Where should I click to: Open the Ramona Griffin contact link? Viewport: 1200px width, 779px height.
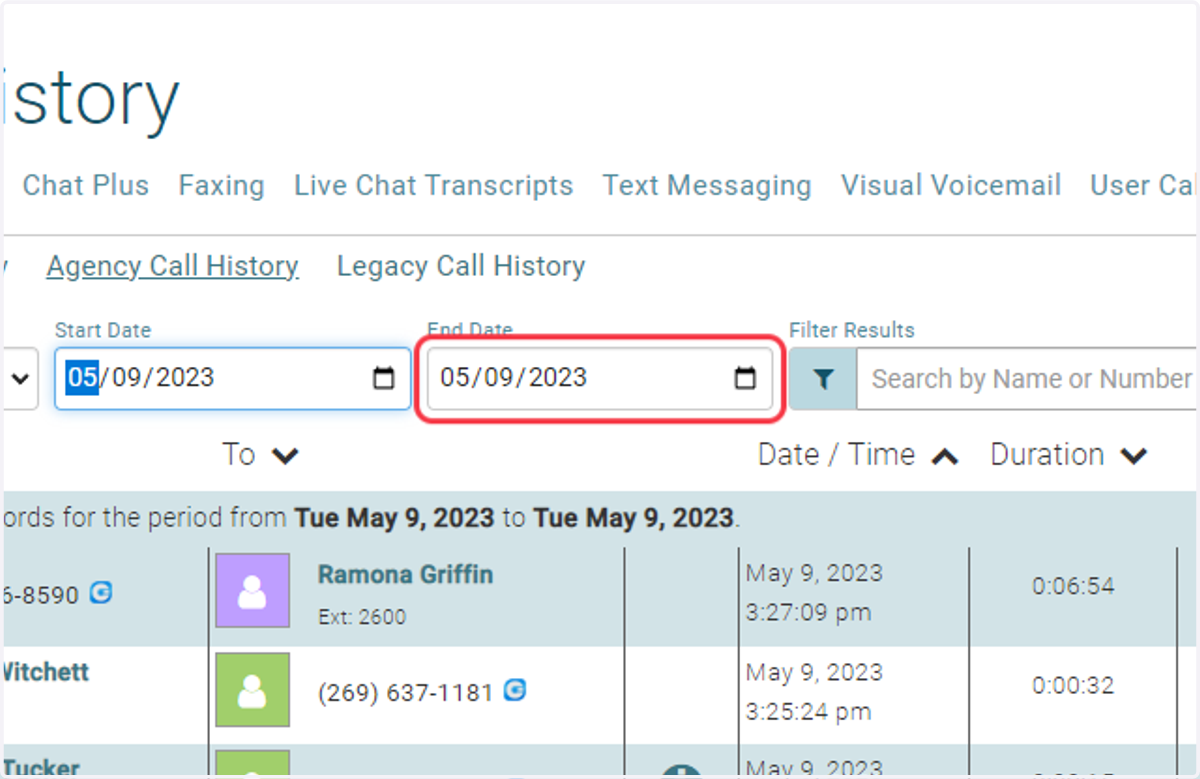tap(405, 575)
